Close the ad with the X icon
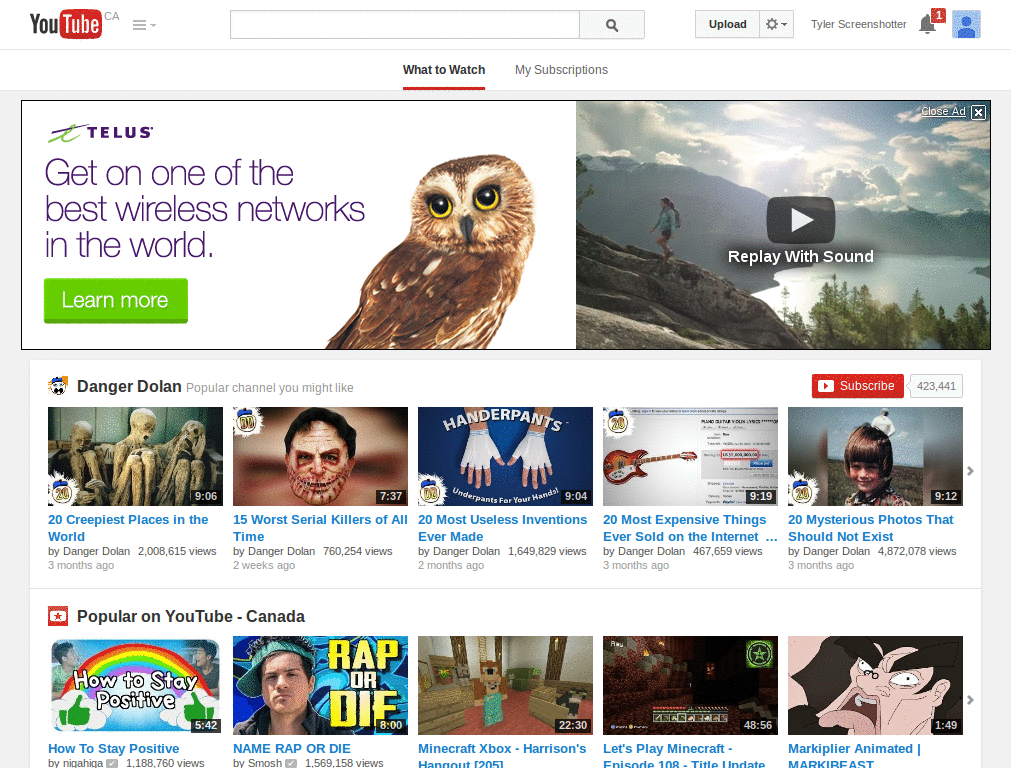The width and height of the screenshot is (1024, 768). [978, 112]
